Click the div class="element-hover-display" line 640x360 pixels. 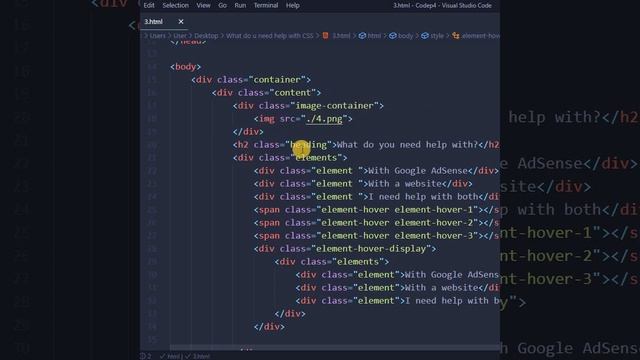point(345,249)
